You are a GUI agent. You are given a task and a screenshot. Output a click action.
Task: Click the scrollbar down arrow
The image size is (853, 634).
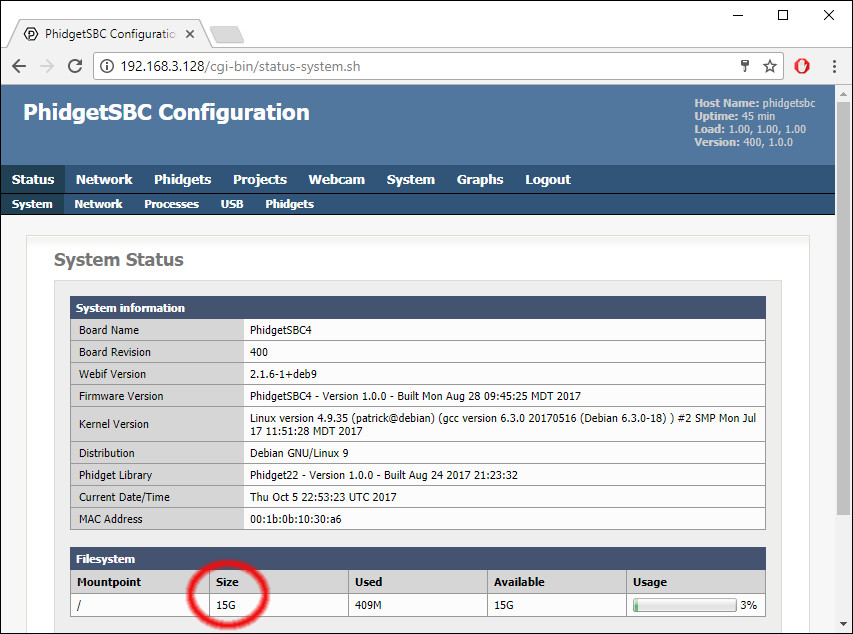pyautogui.click(x=843, y=624)
